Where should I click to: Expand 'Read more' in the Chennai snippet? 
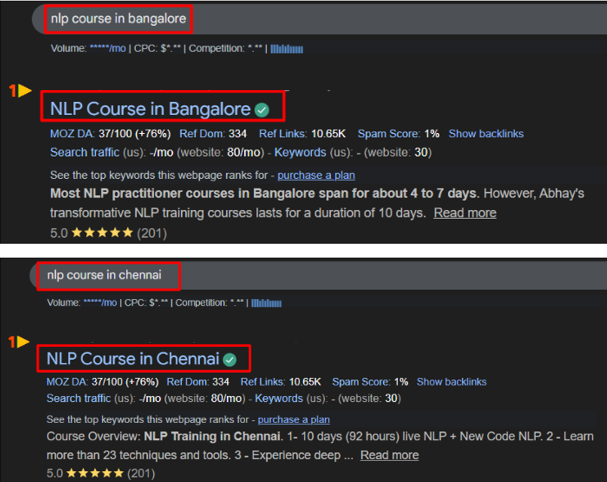coord(389,455)
